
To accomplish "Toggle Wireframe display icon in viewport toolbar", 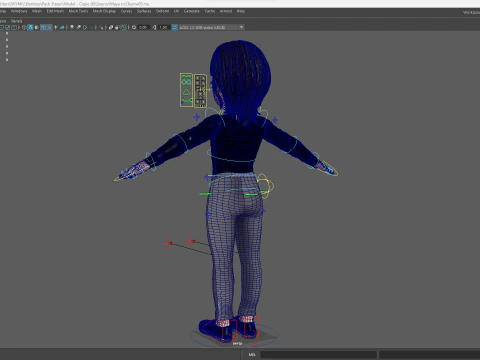I will 24,27.
